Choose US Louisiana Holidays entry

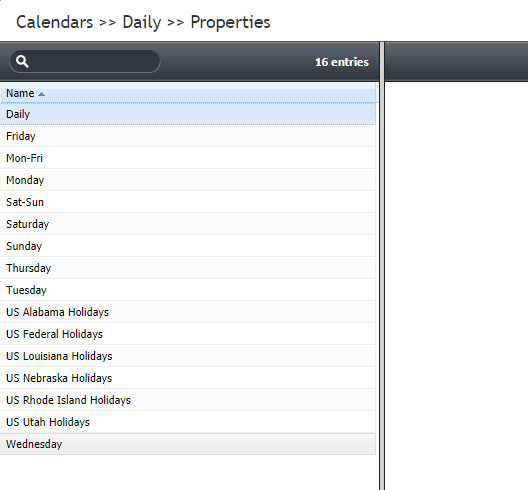pyautogui.click(x=188, y=356)
